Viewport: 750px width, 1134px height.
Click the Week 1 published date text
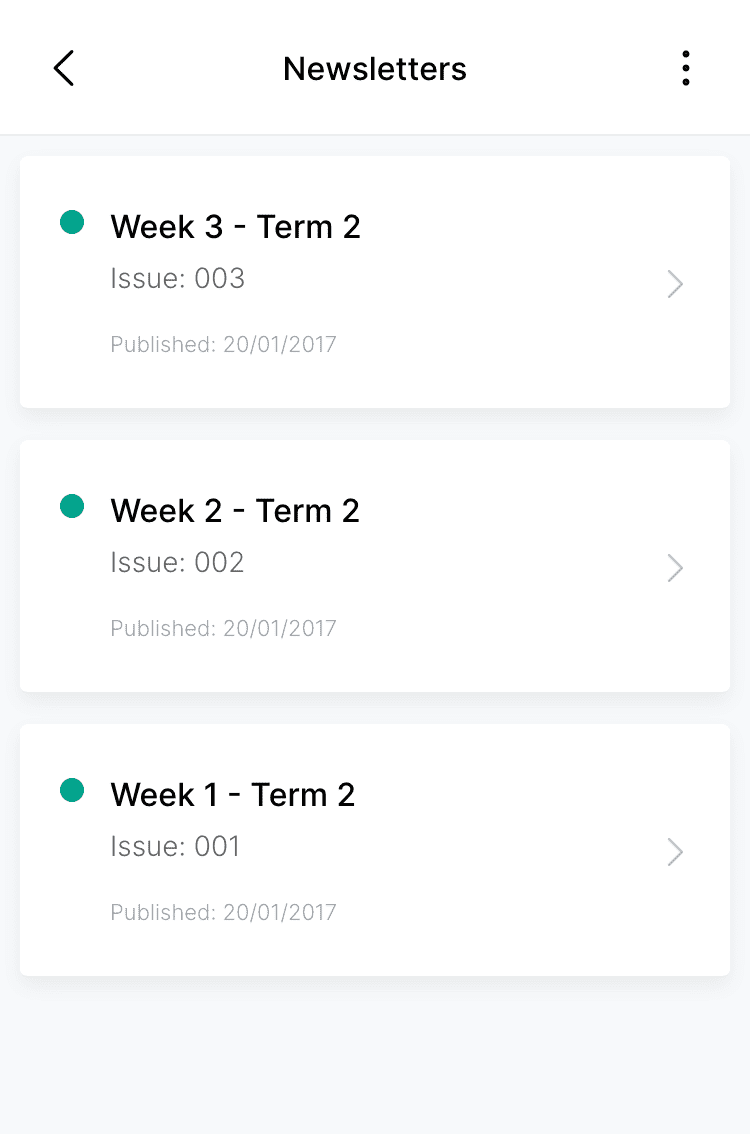223,913
